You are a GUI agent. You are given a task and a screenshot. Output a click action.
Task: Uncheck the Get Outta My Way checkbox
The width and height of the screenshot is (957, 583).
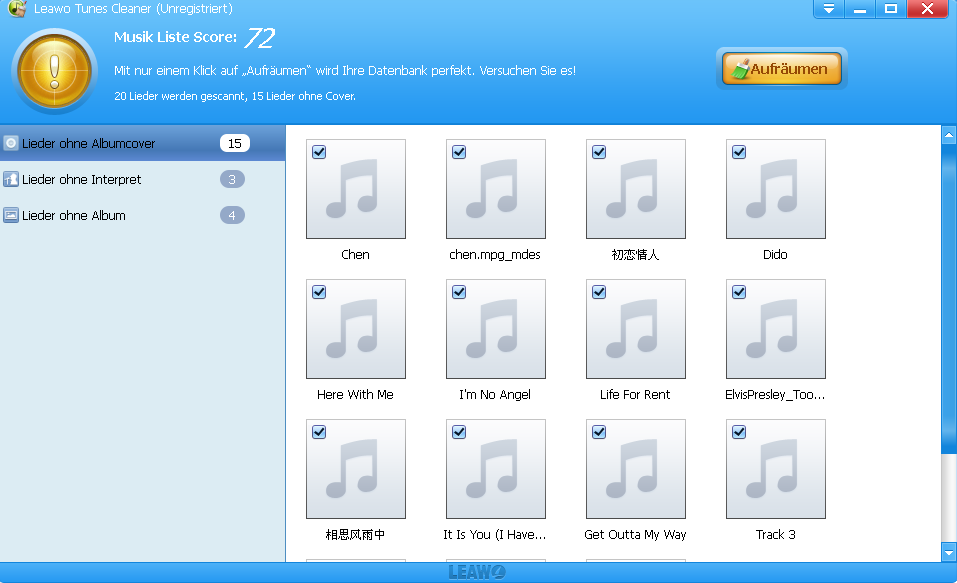(x=599, y=432)
